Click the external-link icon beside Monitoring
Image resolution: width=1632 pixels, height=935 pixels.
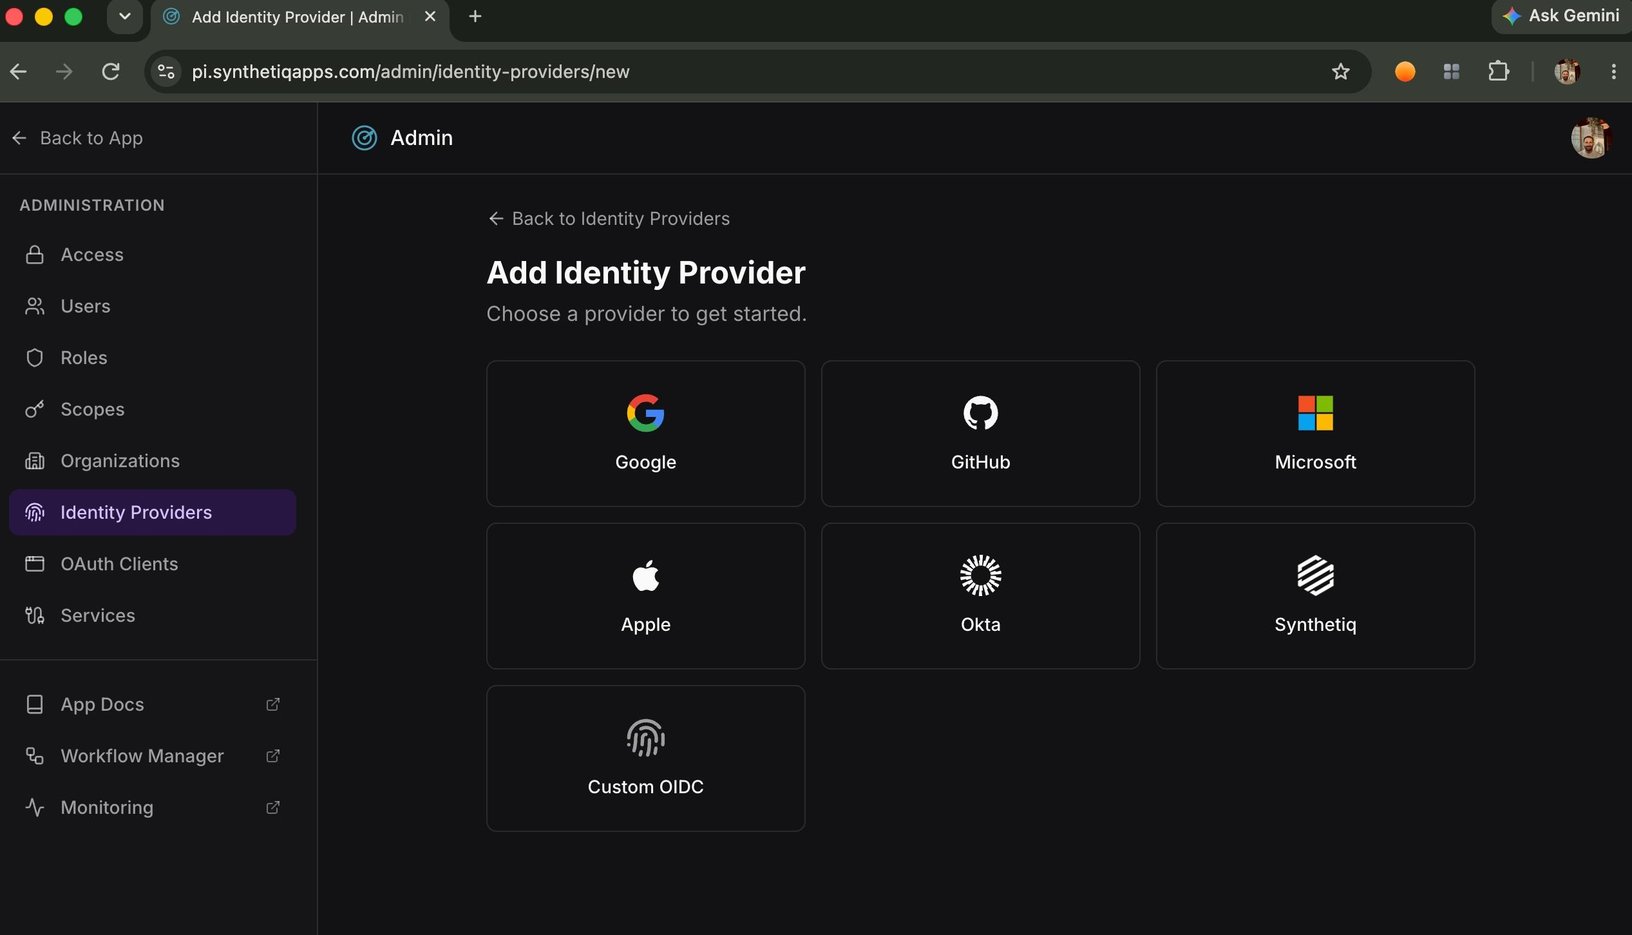(273, 807)
